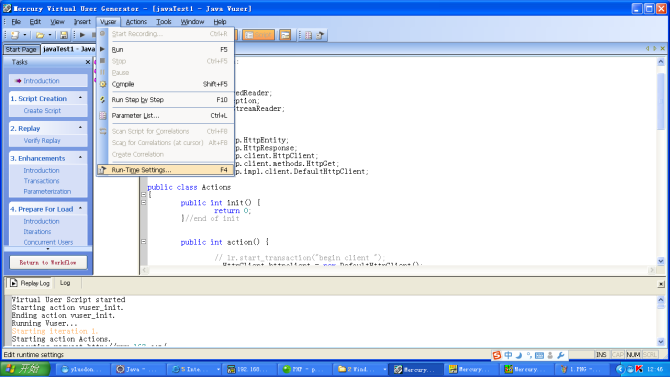Click the New Script toolbar icon

pos(15,35)
